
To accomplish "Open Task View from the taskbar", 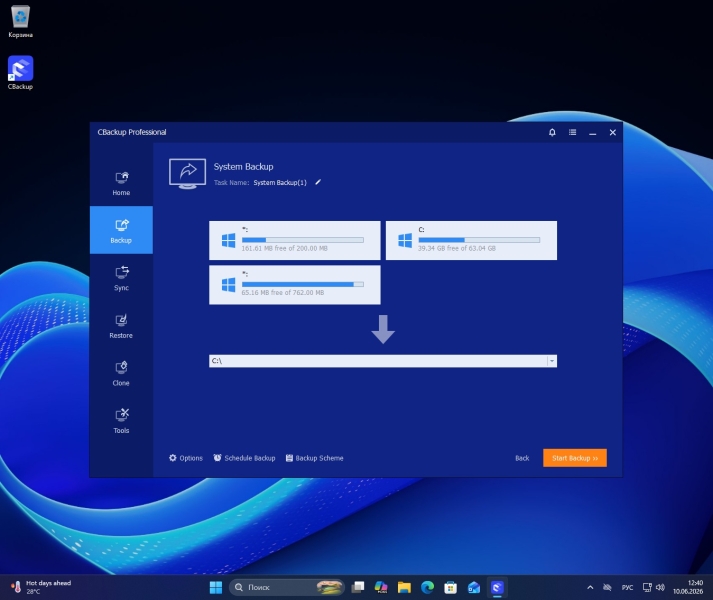I will pos(358,587).
